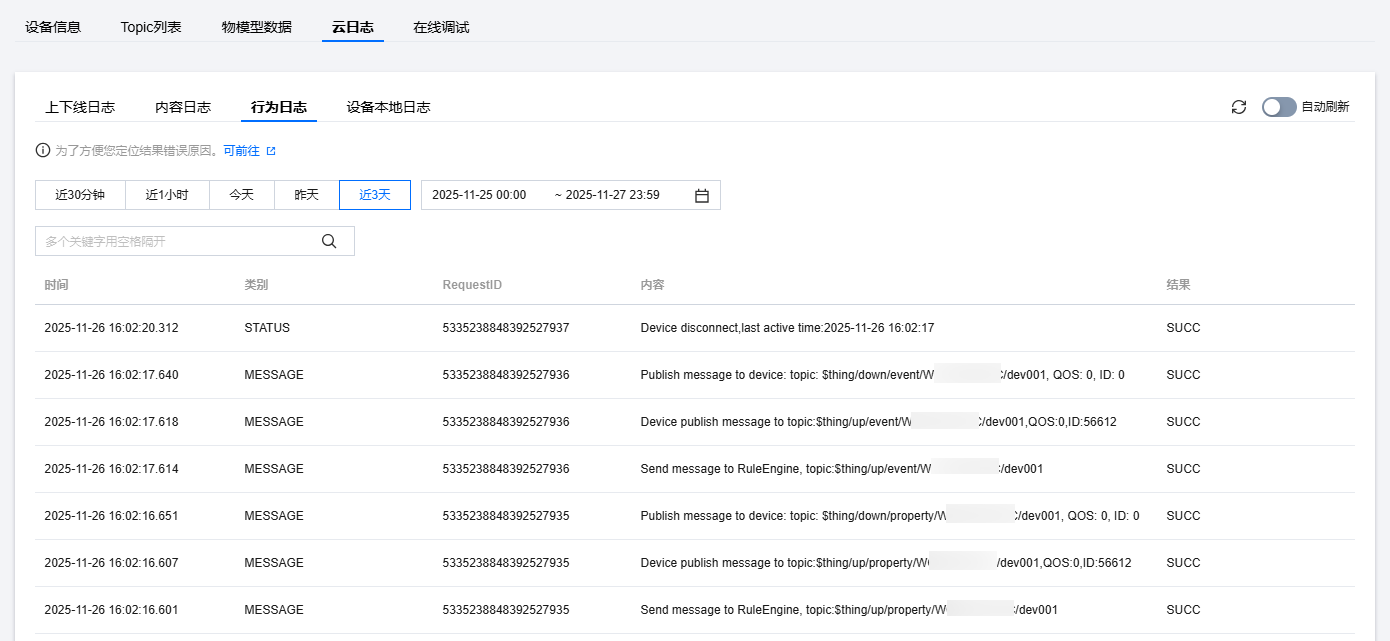
Task: Open the 物模型数据 tab
Action: point(257,27)
